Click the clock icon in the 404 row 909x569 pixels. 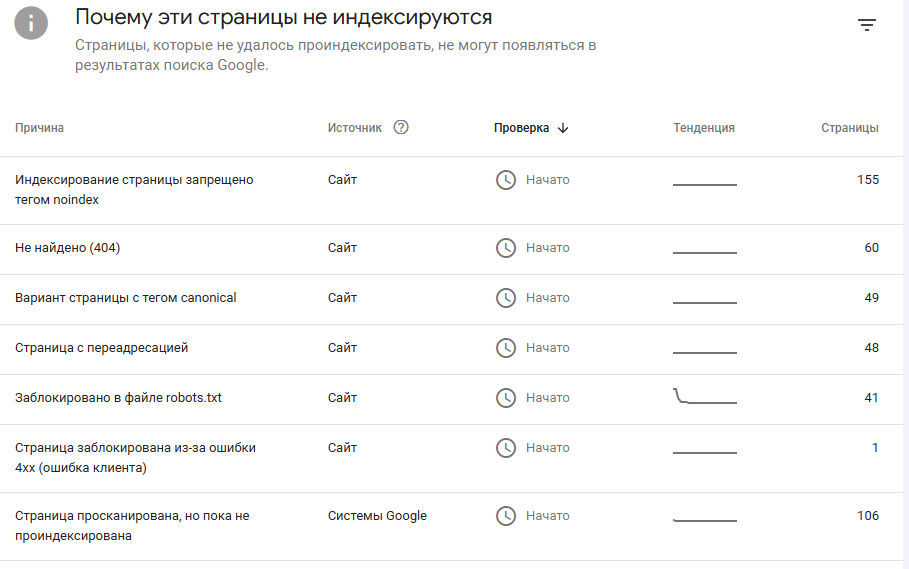pos(506,248)
